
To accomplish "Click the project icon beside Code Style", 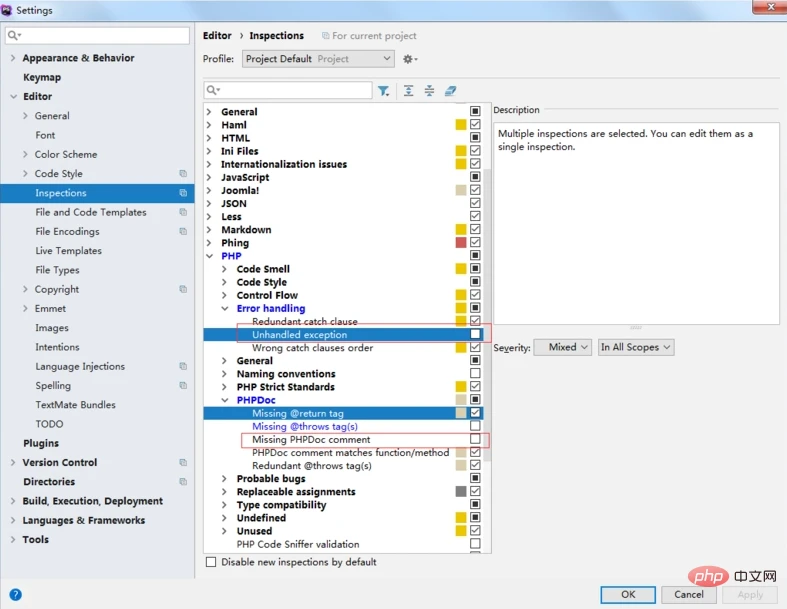I will pos(183,174).
